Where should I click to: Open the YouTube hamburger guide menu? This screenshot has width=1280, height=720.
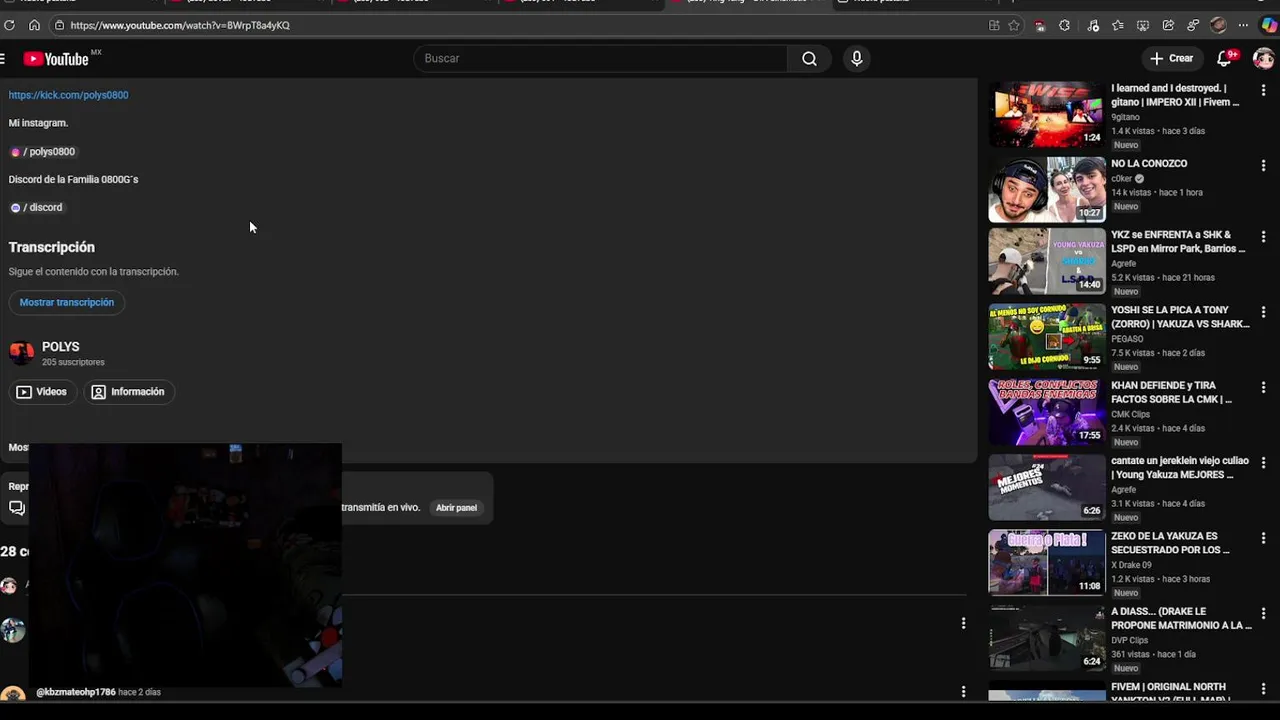pyautogui.click(x=3, y=59)
